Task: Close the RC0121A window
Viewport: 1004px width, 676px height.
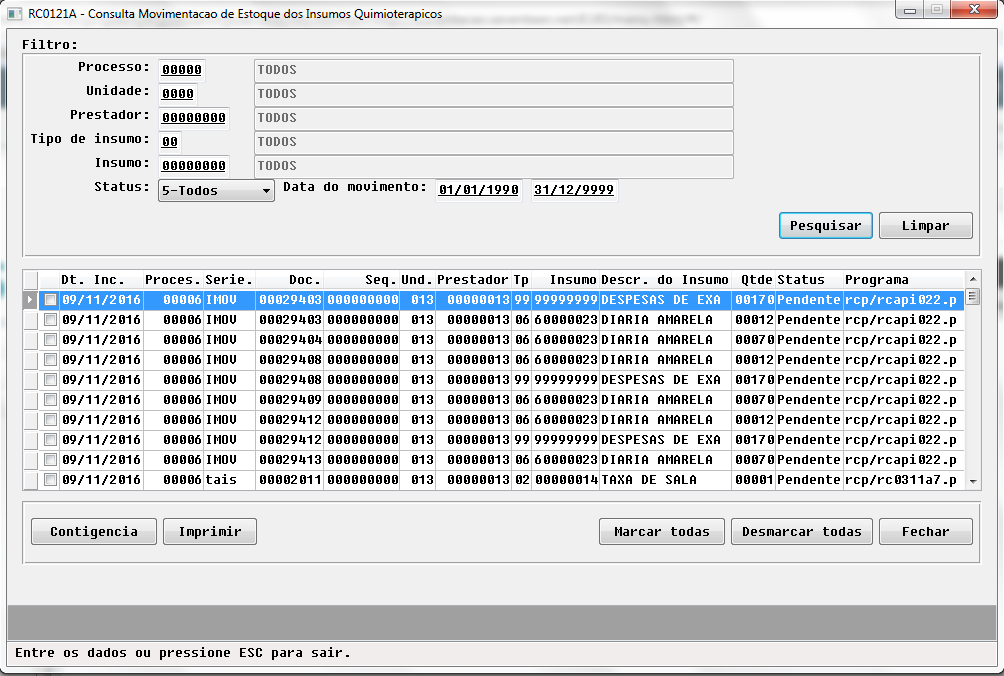Action: (x=973, y=10)
